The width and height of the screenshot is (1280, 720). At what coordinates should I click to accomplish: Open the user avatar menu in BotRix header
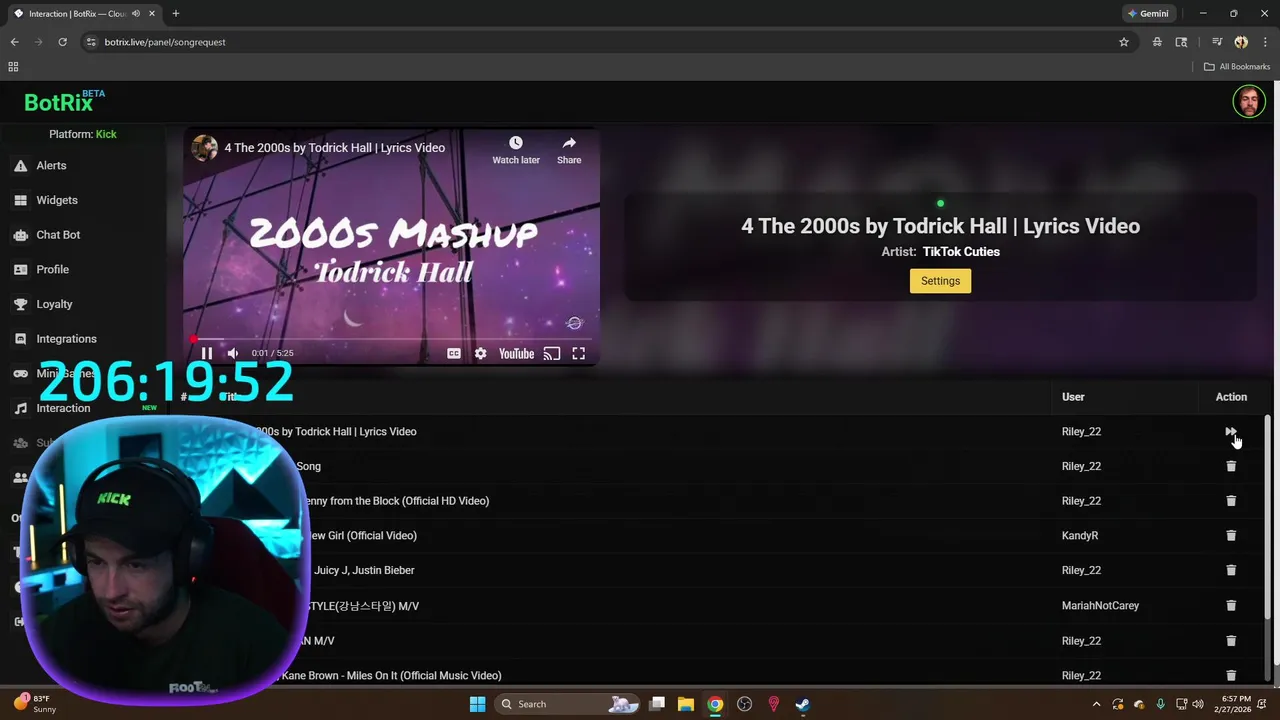[x=1248, y=101]
